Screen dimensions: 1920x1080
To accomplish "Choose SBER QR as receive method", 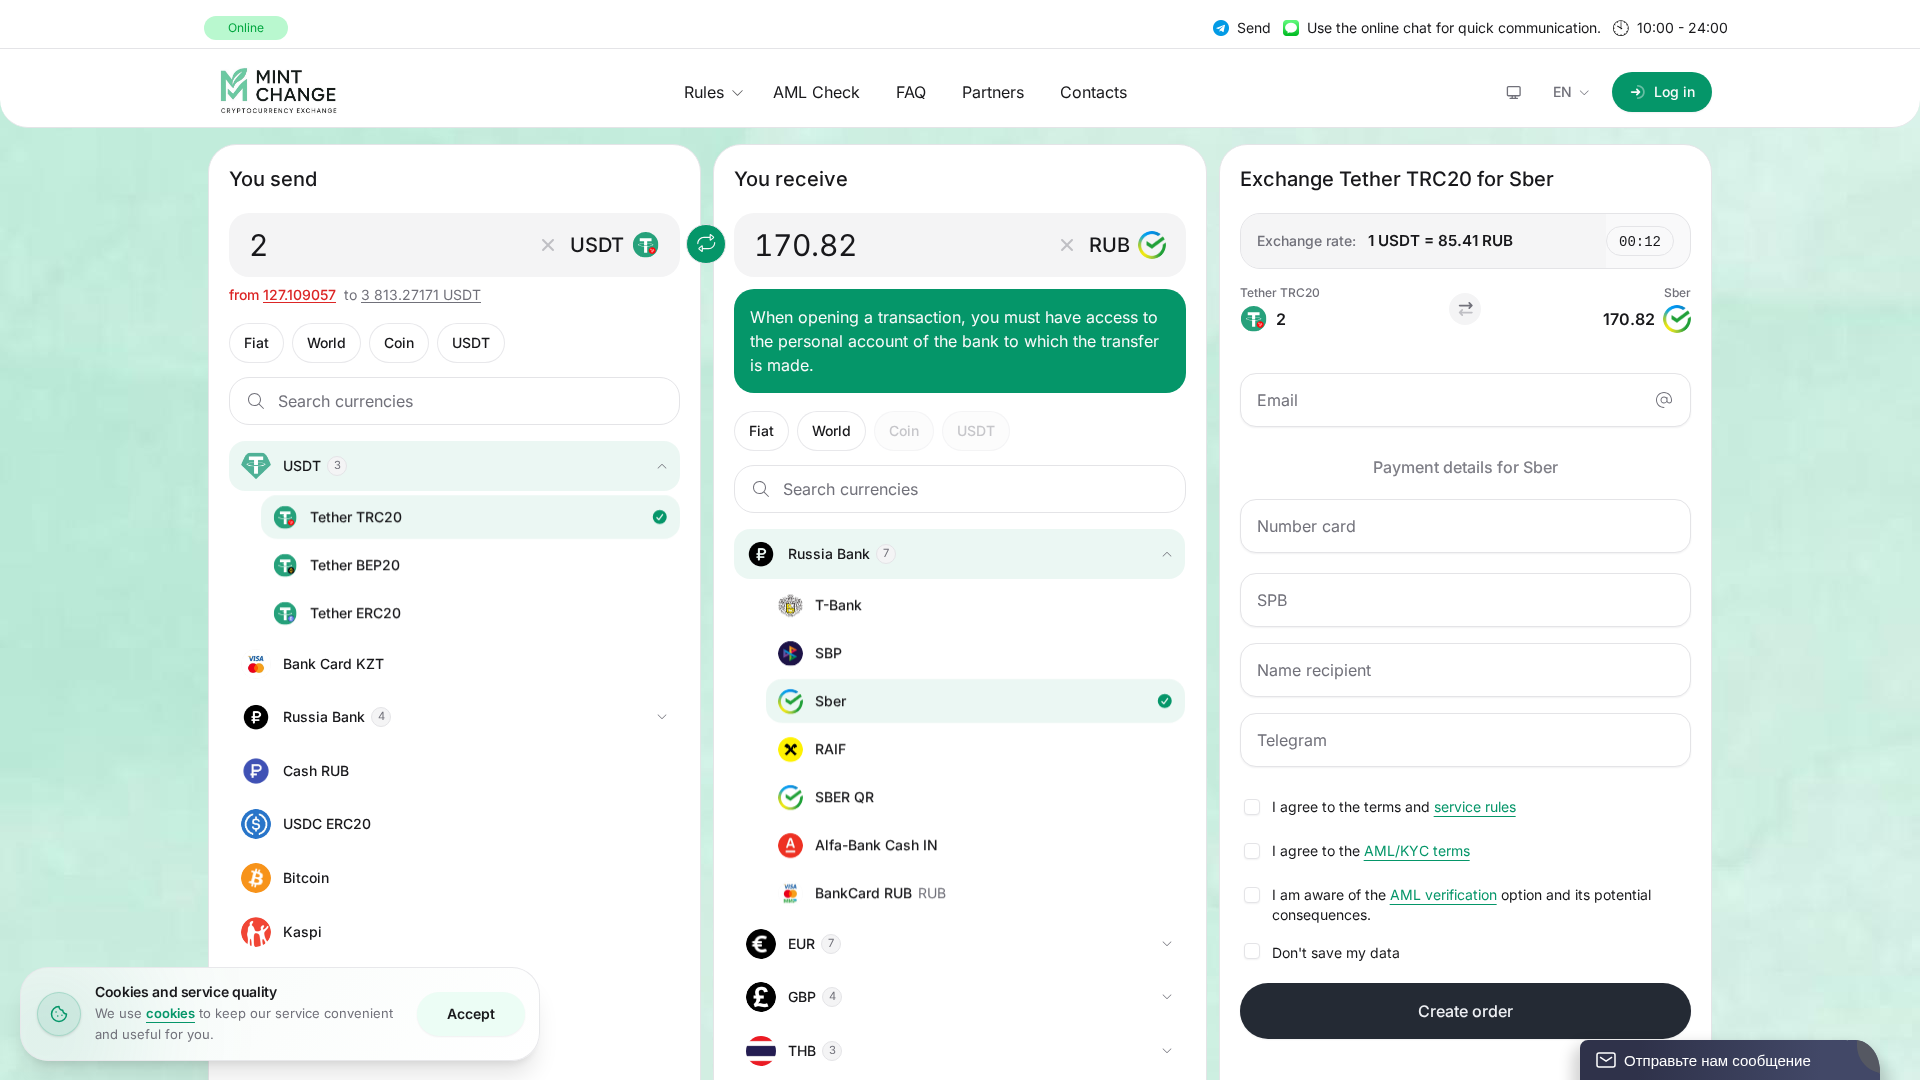I will point(975,797).
